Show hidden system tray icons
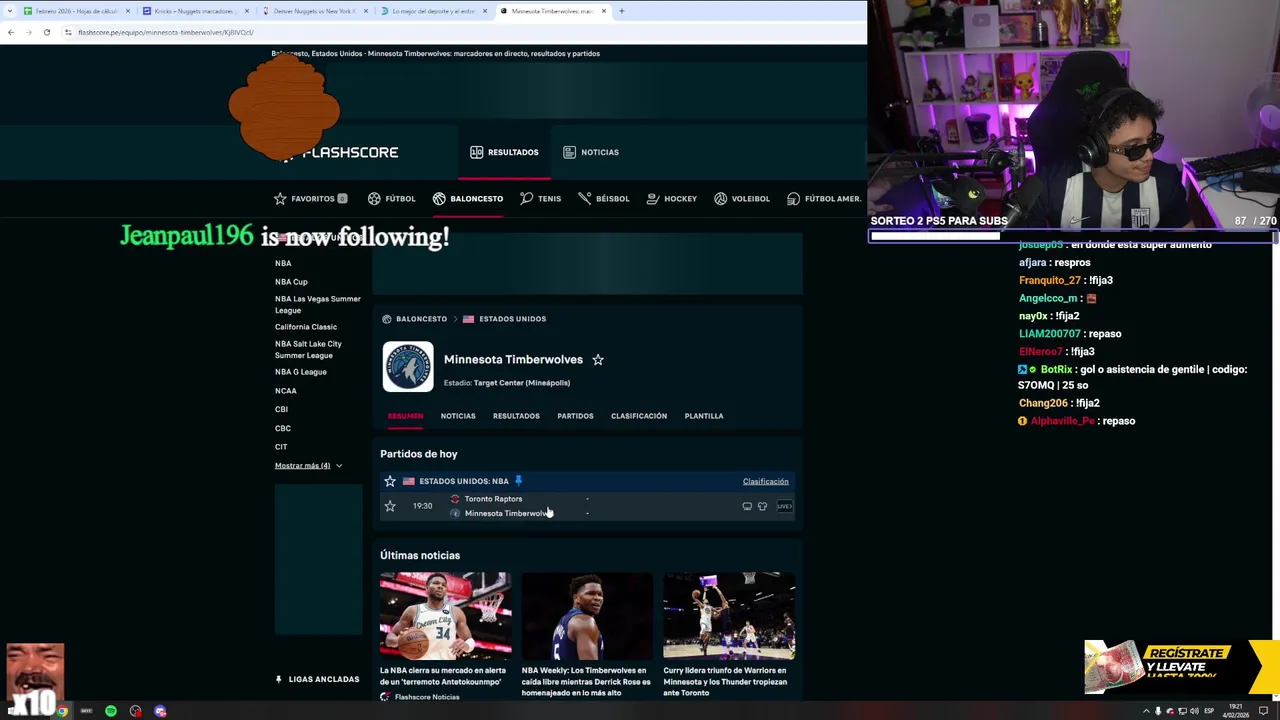Viewport: 1280px width, 720px height. point(1146,711)
